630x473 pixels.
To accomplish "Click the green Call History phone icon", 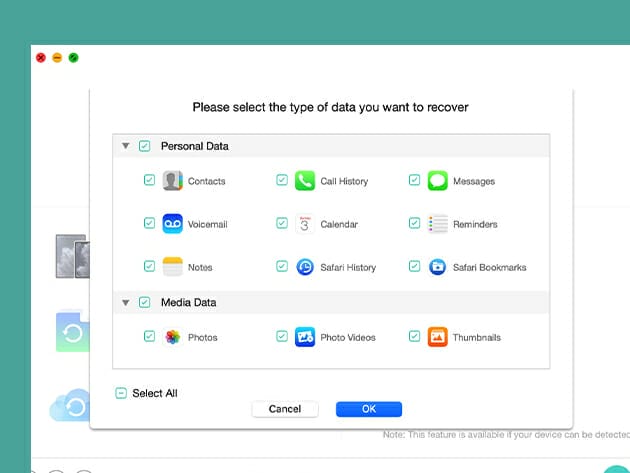I will pos(305,181).
